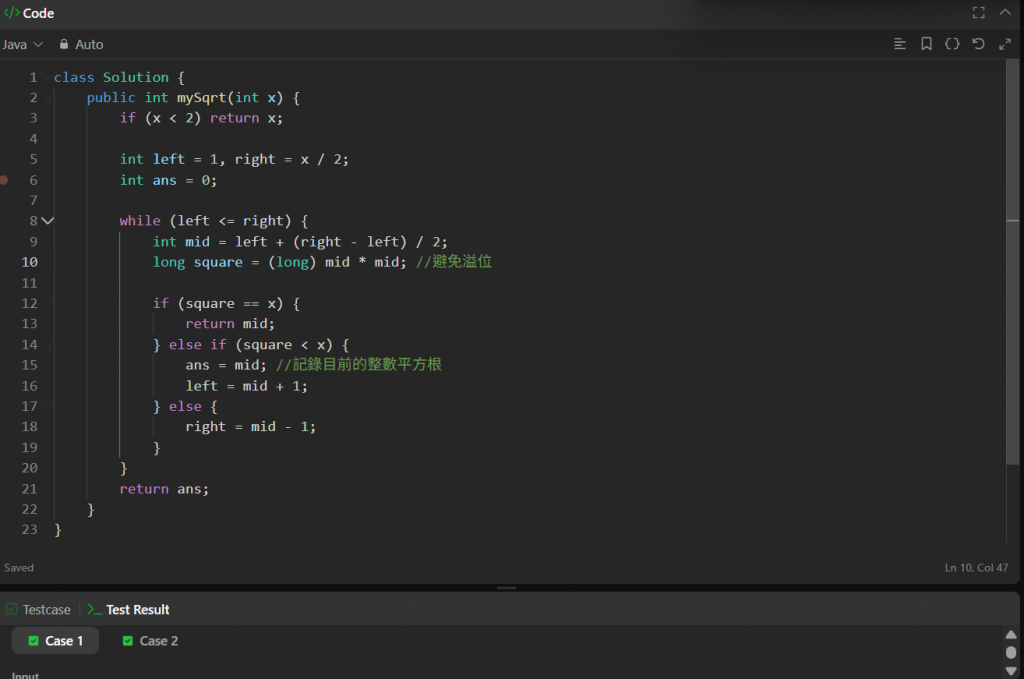Screen dimensions: 1024x679
Task: Click the Input label in test results
Action: (25, 675)
